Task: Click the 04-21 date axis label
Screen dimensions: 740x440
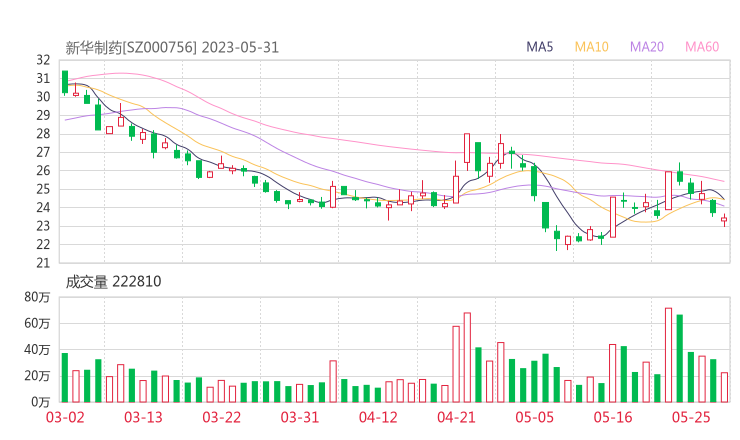Action: tap(456, 417)
